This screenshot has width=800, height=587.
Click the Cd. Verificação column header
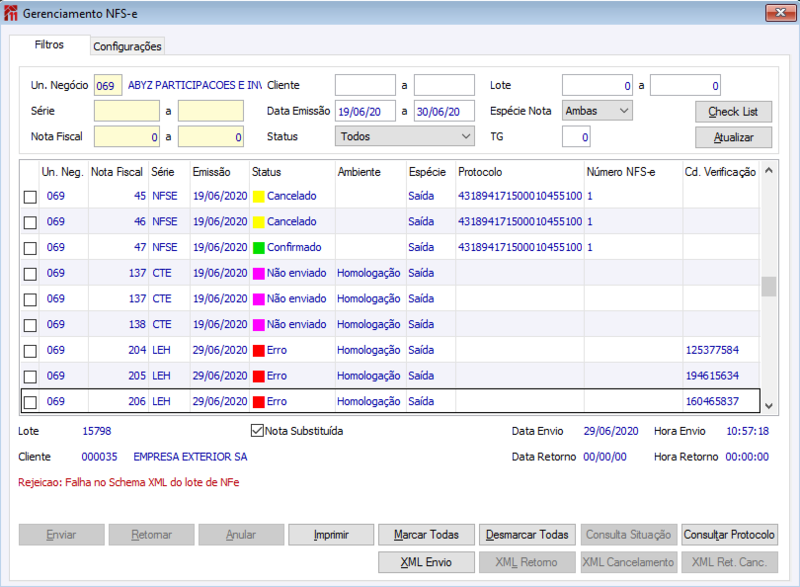(720, 172)
